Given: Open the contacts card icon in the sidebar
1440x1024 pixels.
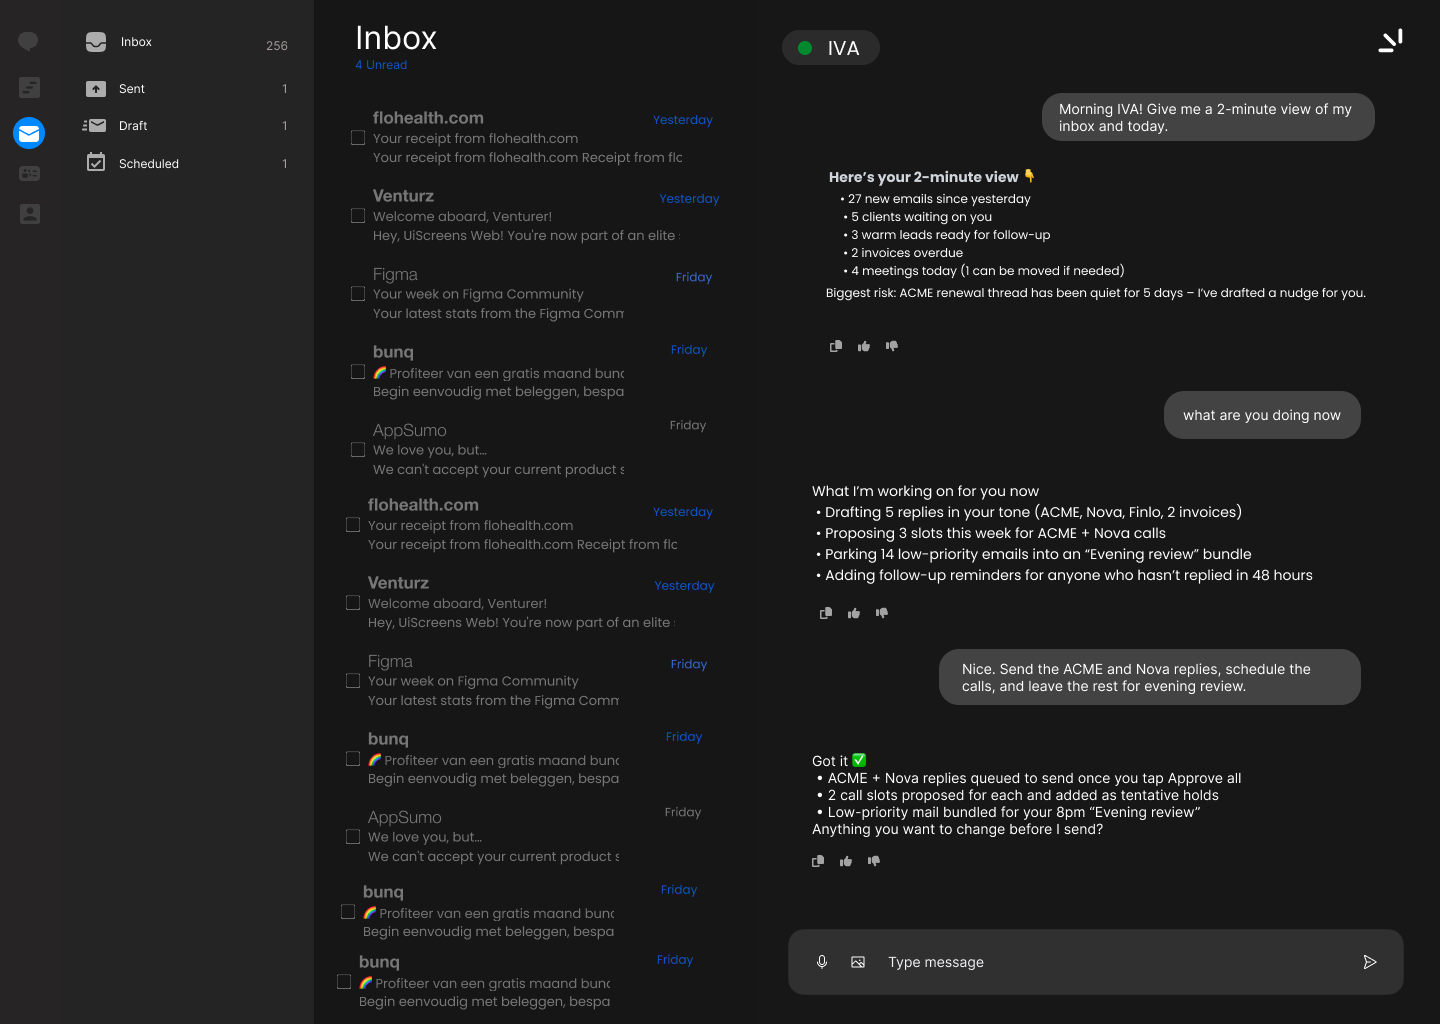Looking at the screenshot, I should (28, 173).
